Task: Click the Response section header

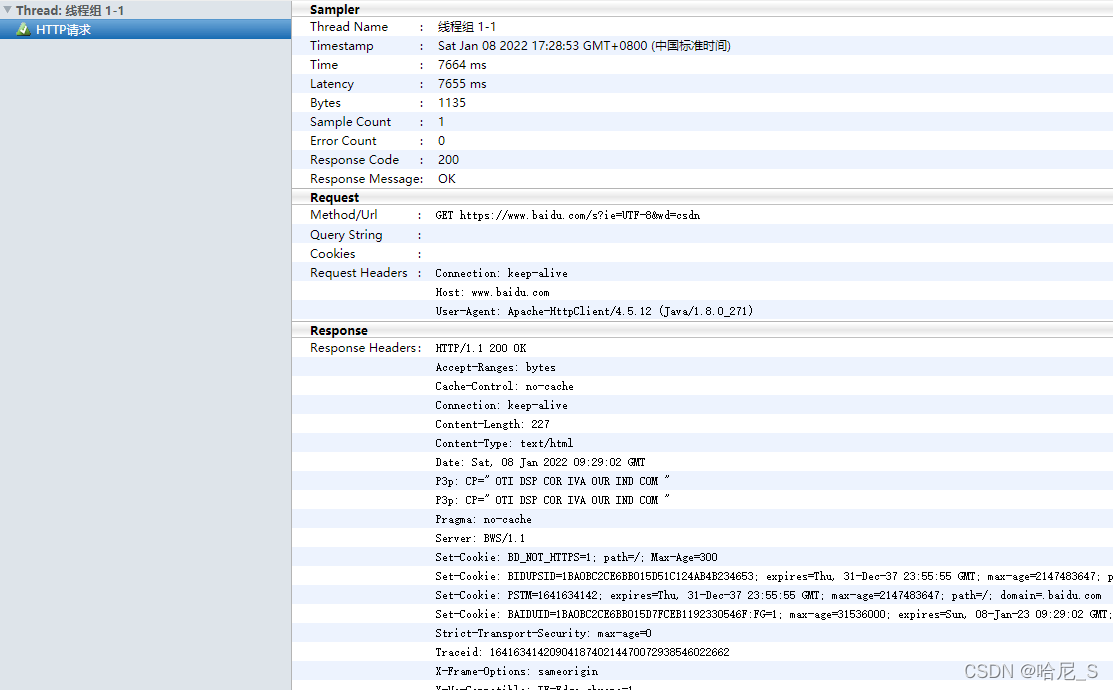Action: [x=339, y=330]
